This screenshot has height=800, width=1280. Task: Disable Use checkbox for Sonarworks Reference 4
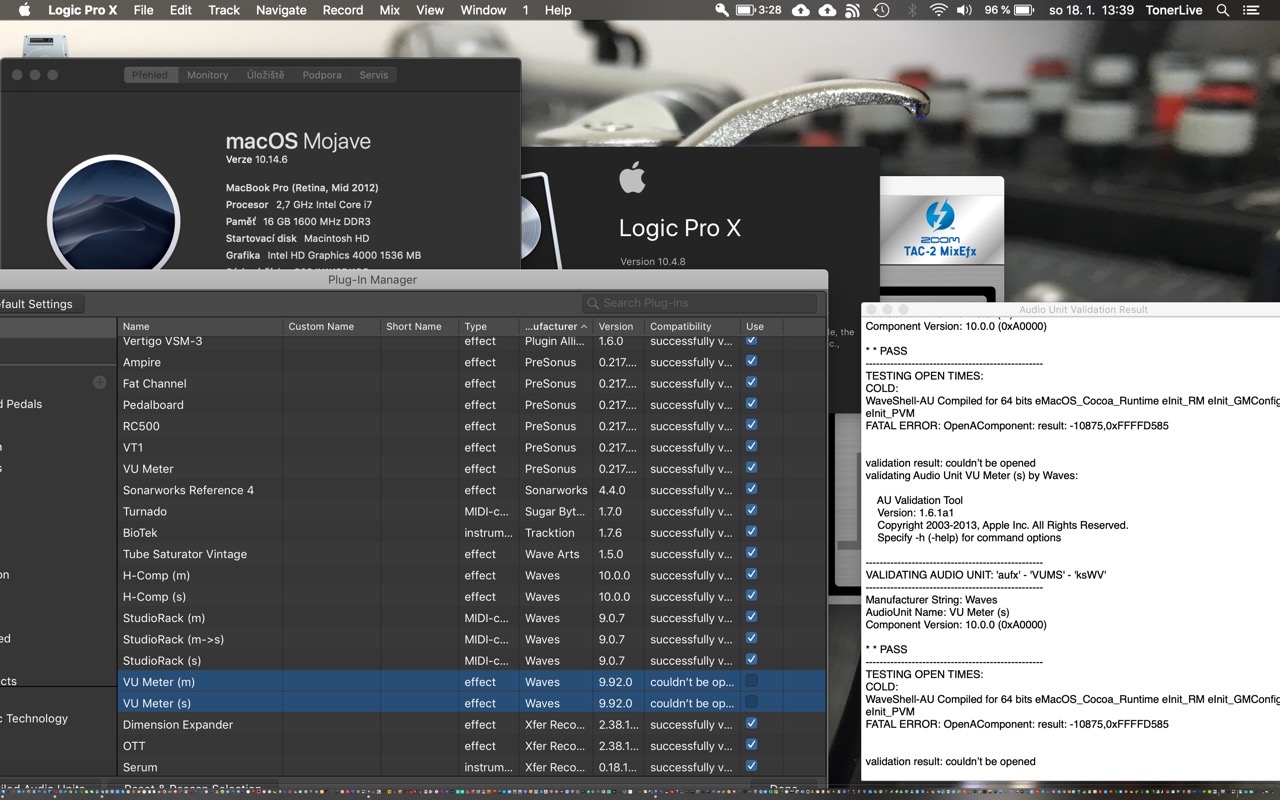(751, 489)
